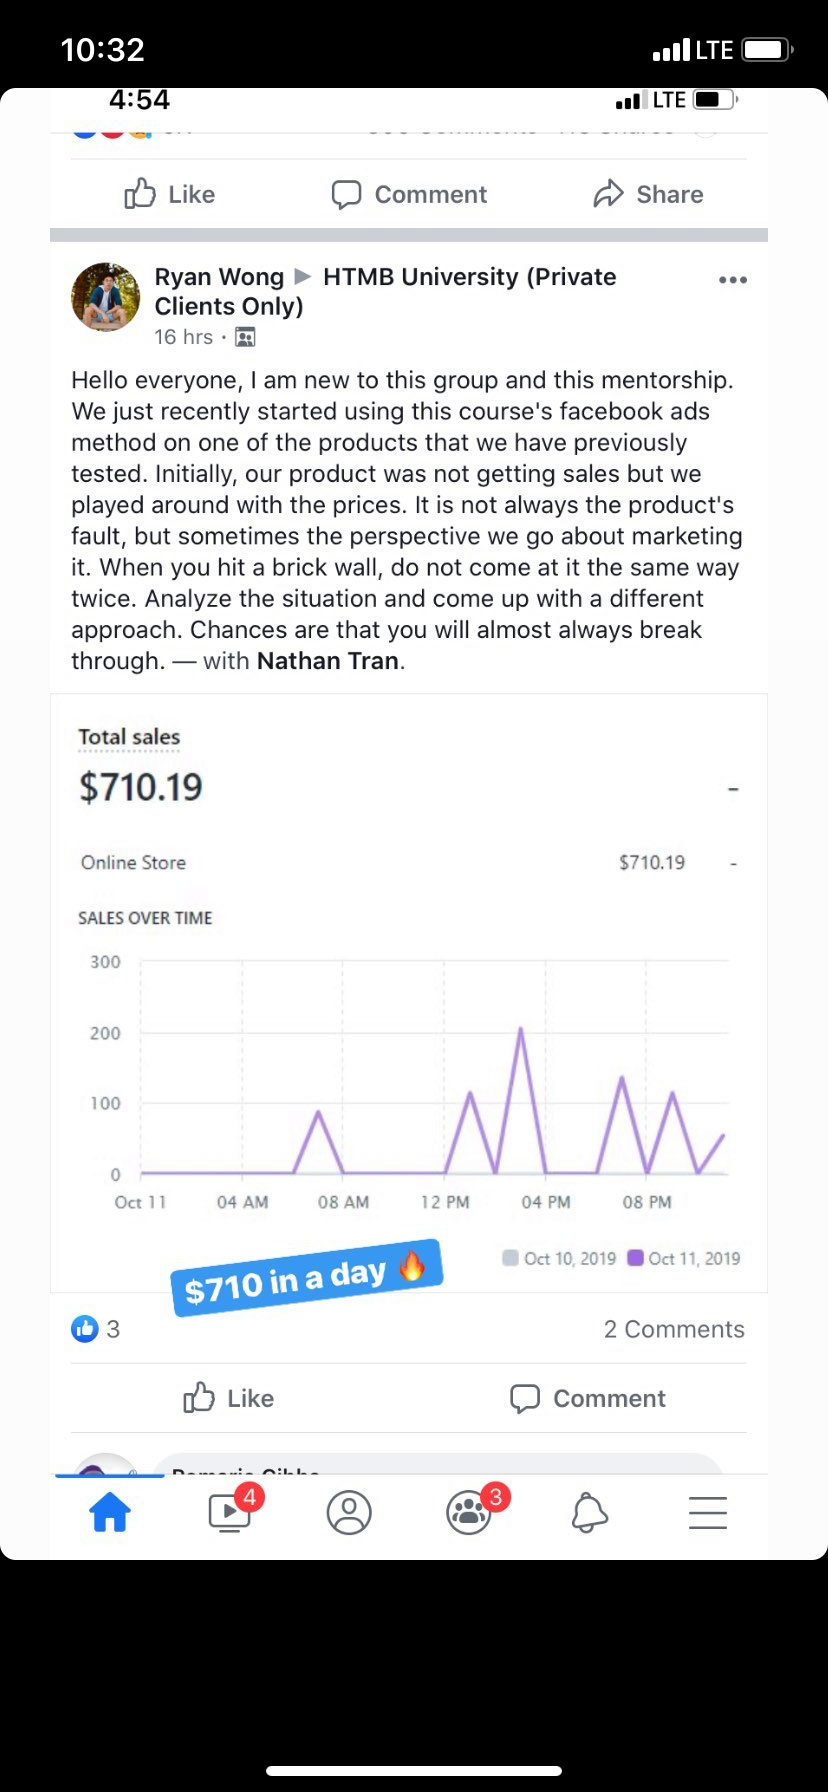Screen dimensions: 828x1792
Task: Open the hamburger menu
Action: [708, 1512]
